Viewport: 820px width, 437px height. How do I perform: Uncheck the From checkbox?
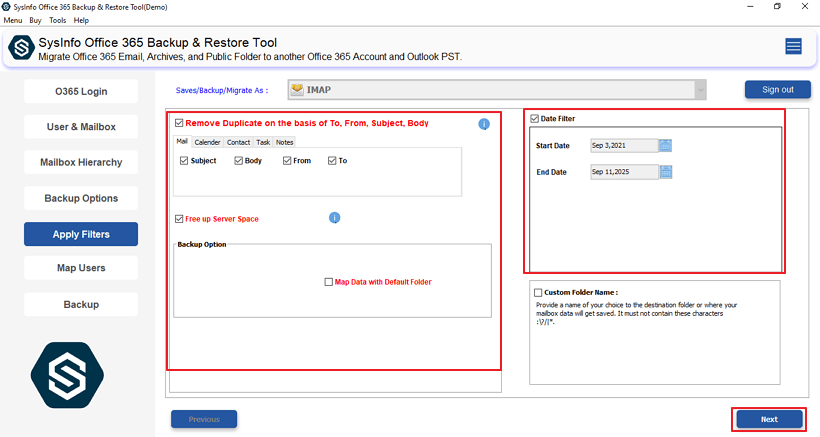point(287,160)
